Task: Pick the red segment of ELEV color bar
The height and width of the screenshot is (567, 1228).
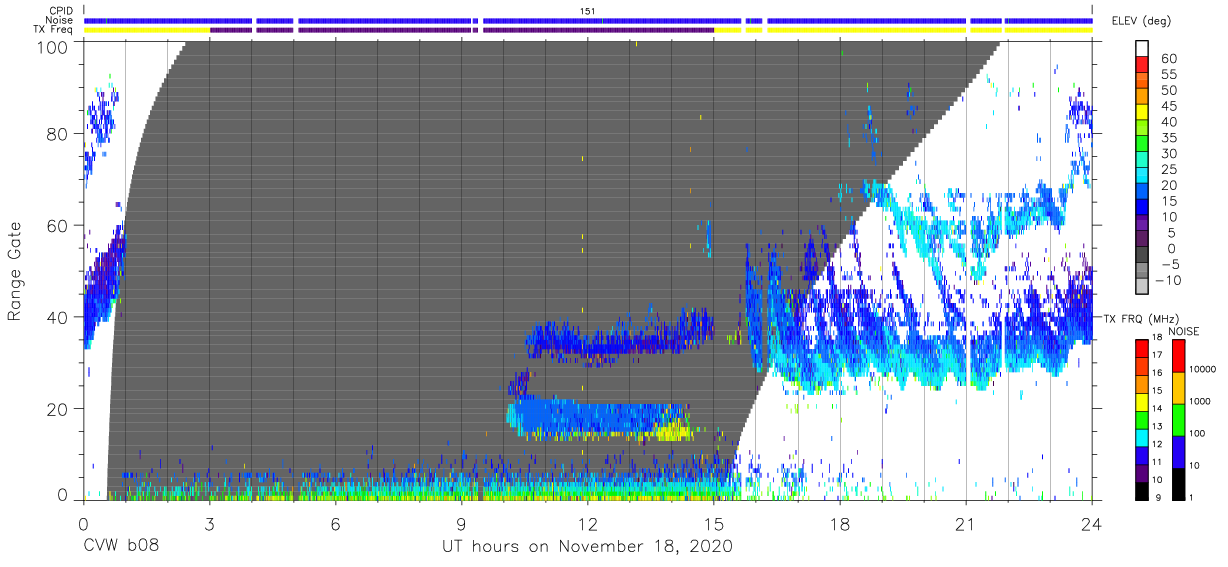Action: (x=1143, y=65)
